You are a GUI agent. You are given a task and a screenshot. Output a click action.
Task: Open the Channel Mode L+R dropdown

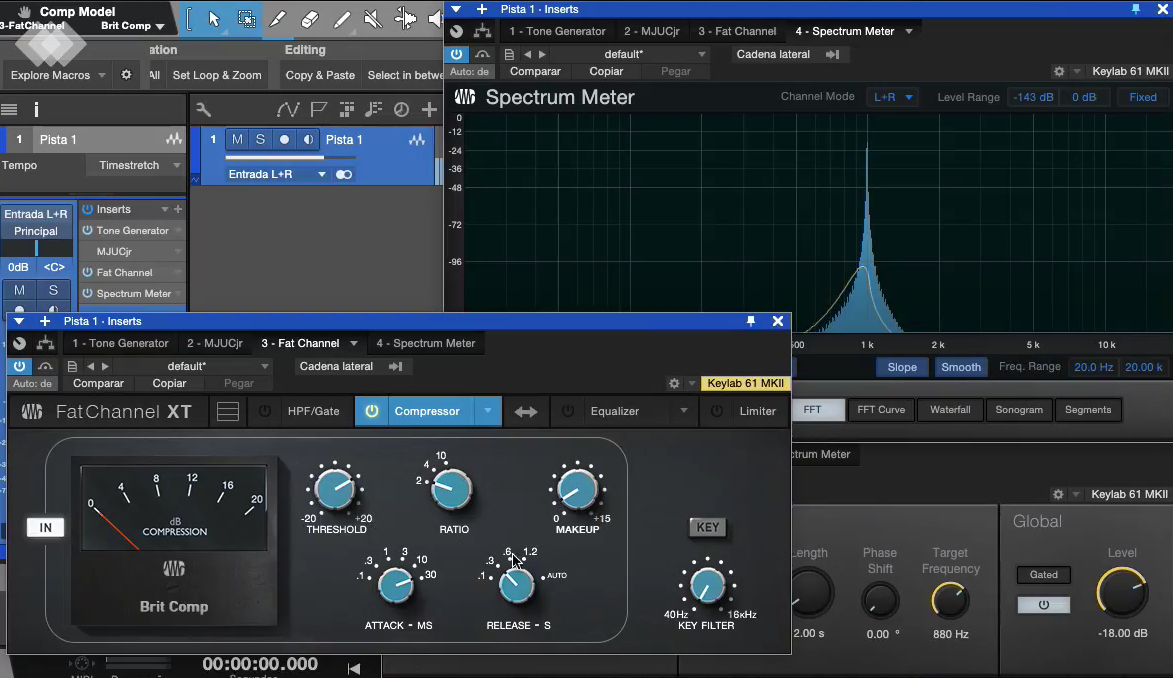(893, 97)
